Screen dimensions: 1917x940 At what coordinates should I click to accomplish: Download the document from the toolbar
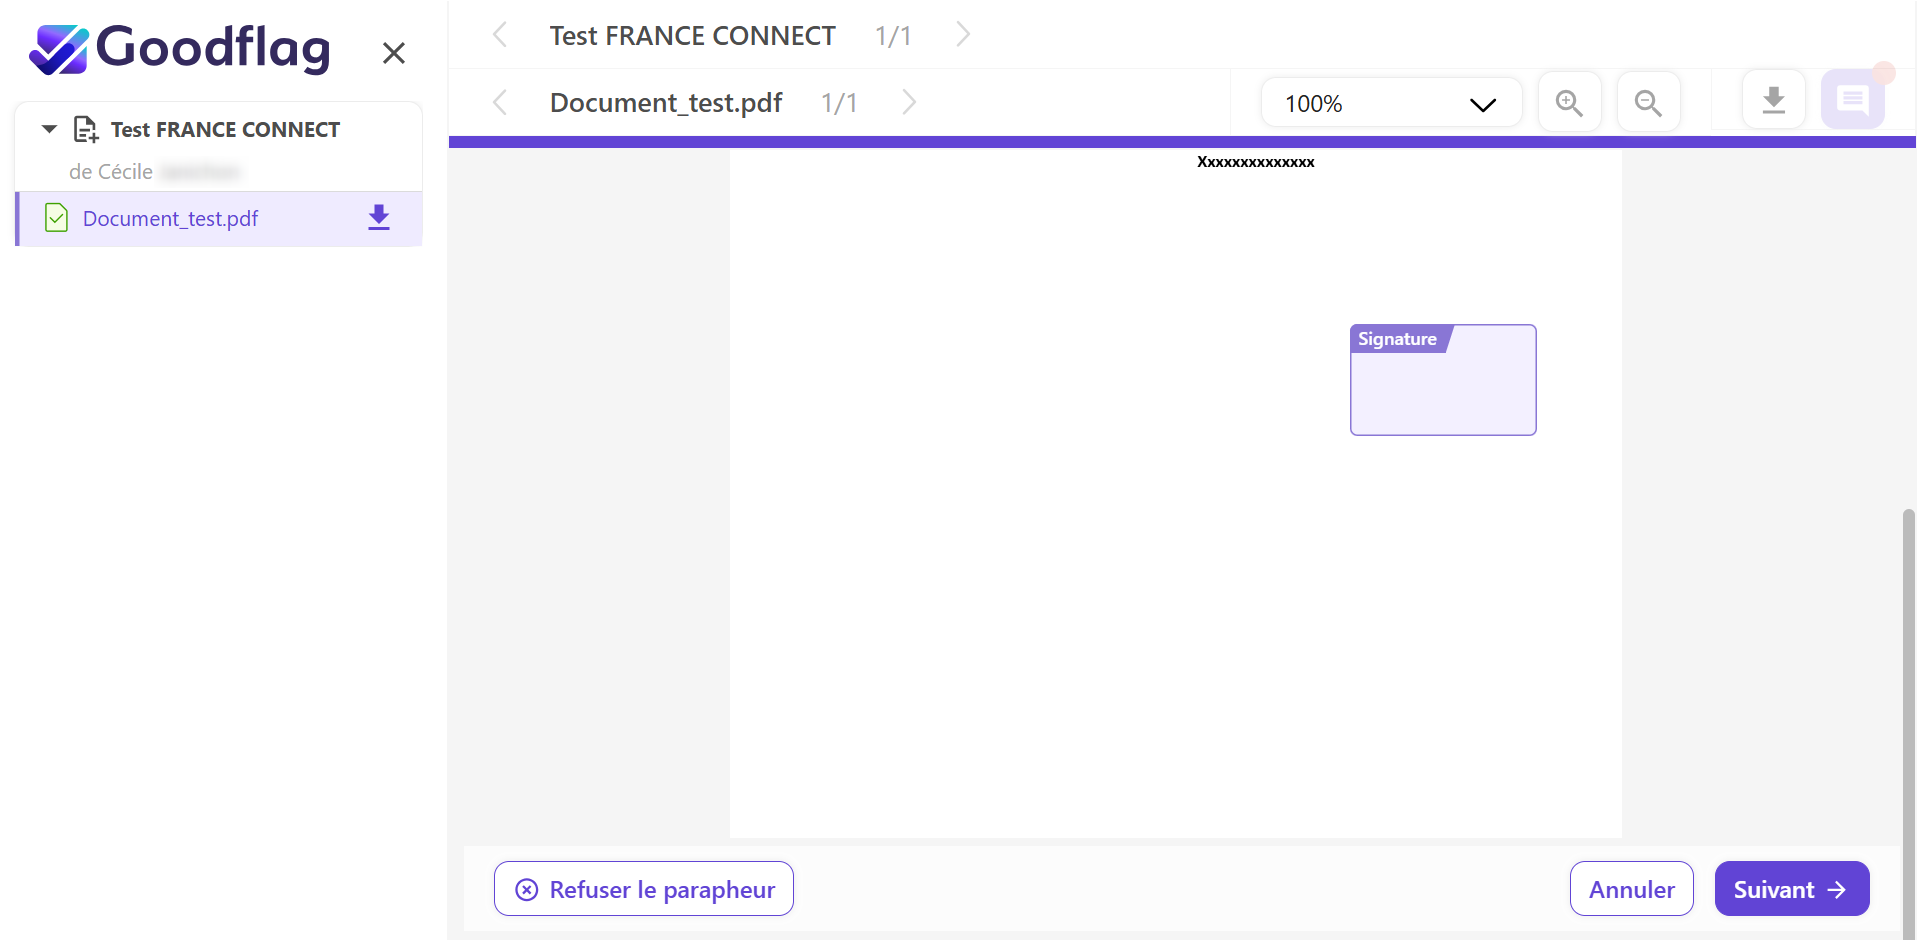click(x=1773, y=100)
